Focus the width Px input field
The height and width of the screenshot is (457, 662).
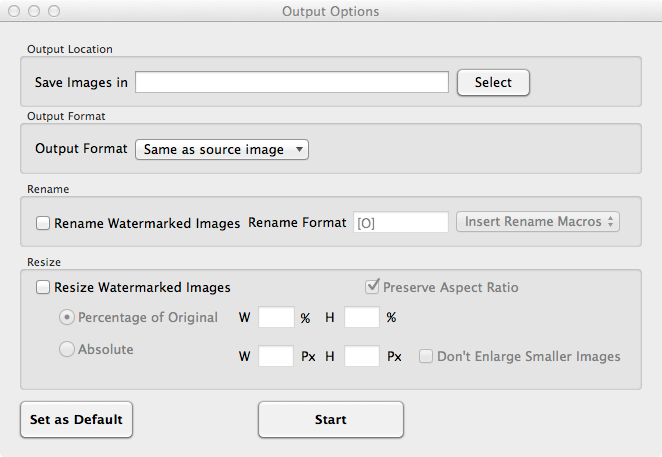276,356
